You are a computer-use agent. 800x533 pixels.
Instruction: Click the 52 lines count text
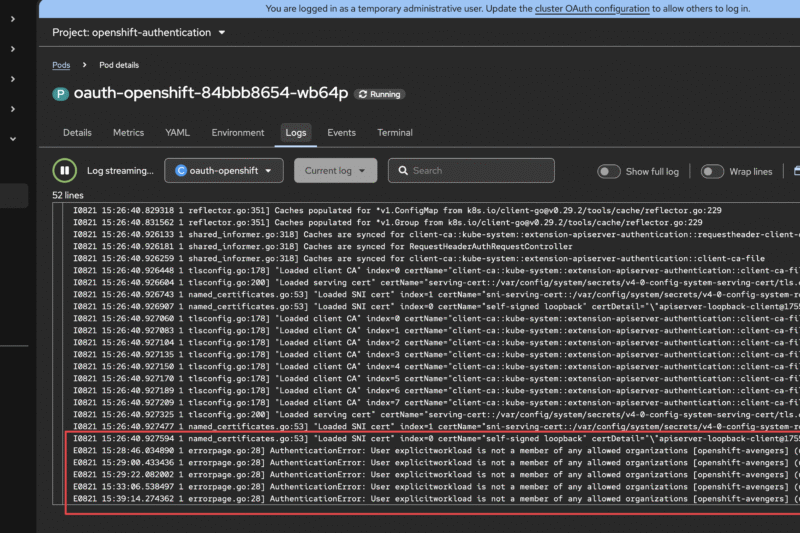pos(68,195)
